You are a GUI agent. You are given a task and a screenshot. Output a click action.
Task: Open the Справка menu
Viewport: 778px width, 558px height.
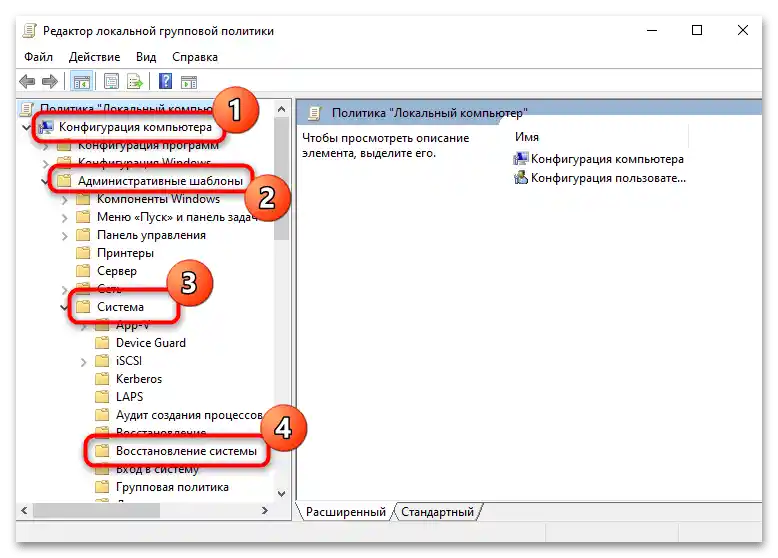point(194,57)
